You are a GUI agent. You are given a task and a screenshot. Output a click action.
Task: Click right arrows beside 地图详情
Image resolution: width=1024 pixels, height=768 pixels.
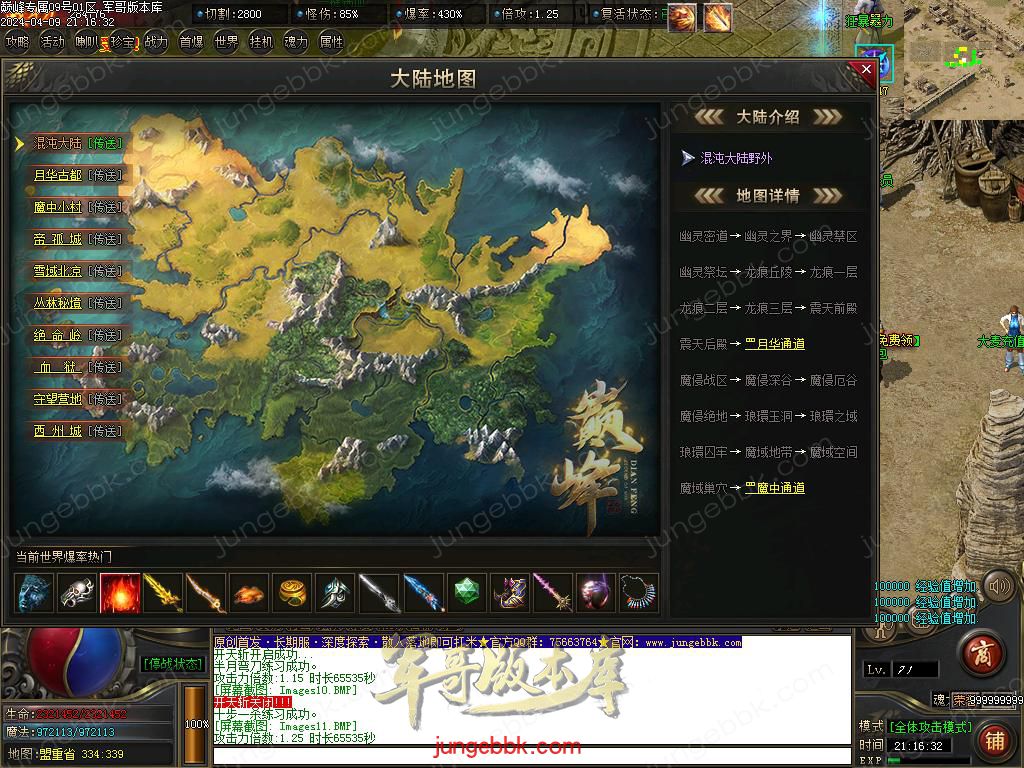pos(827,195)
